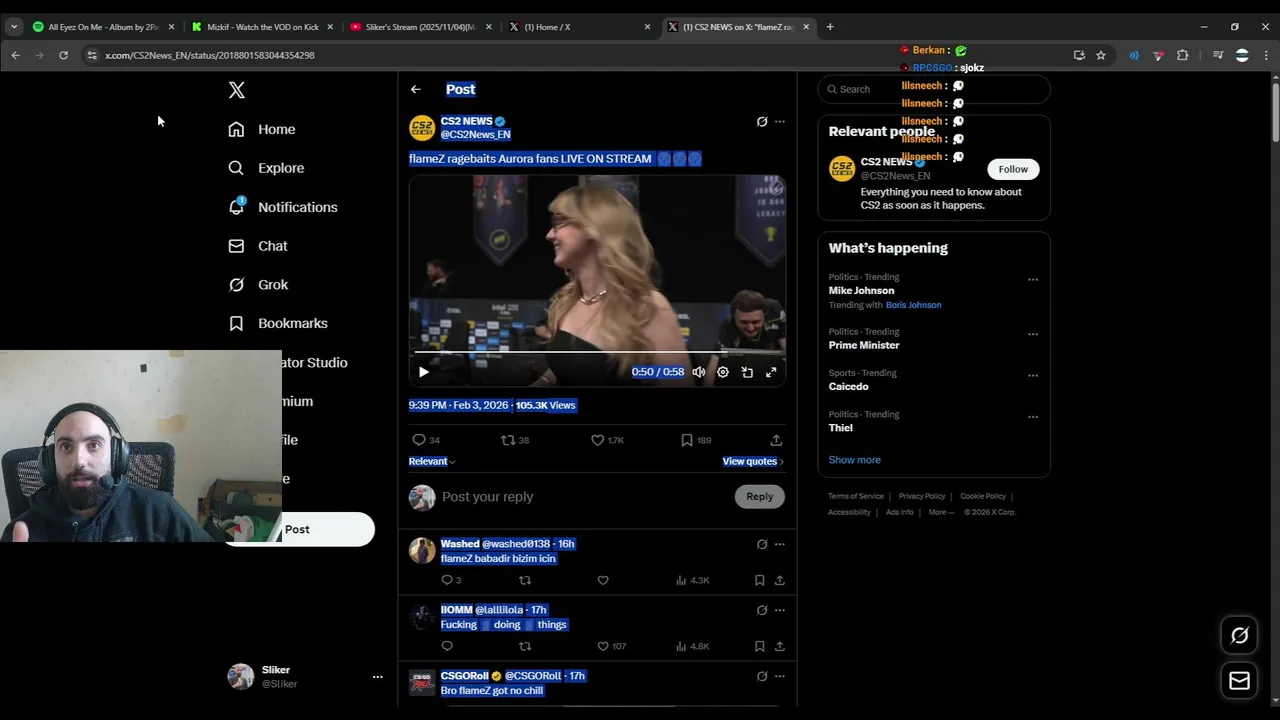
Task: Open Bookmarks in the sidebar
Action: click(278, 323)
